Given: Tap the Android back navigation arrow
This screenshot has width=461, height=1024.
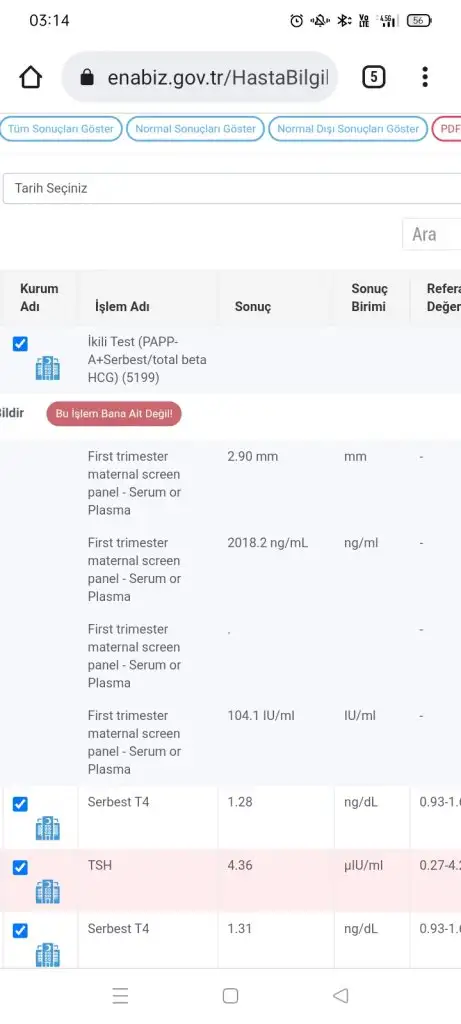Looking at the screenshot, I should [340, 995].
